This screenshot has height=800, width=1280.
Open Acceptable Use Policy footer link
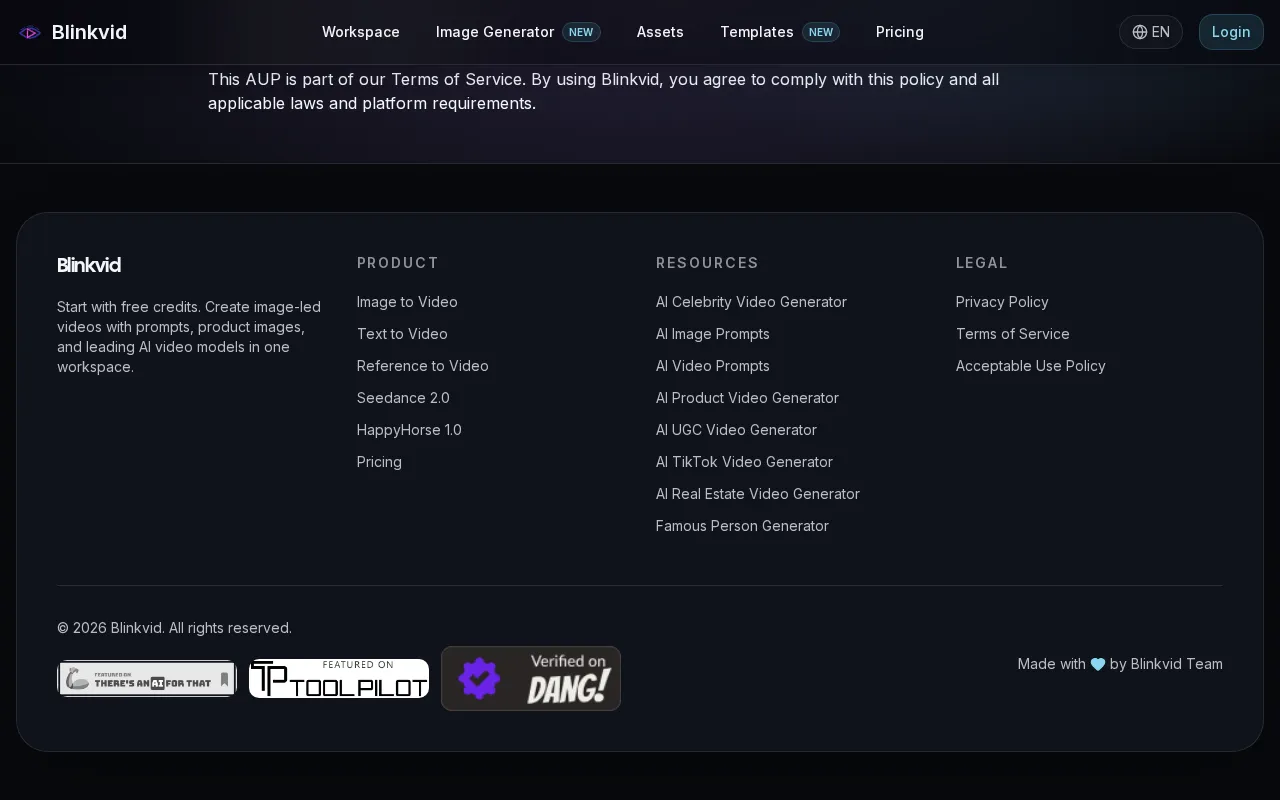(x=1031, y=366)
